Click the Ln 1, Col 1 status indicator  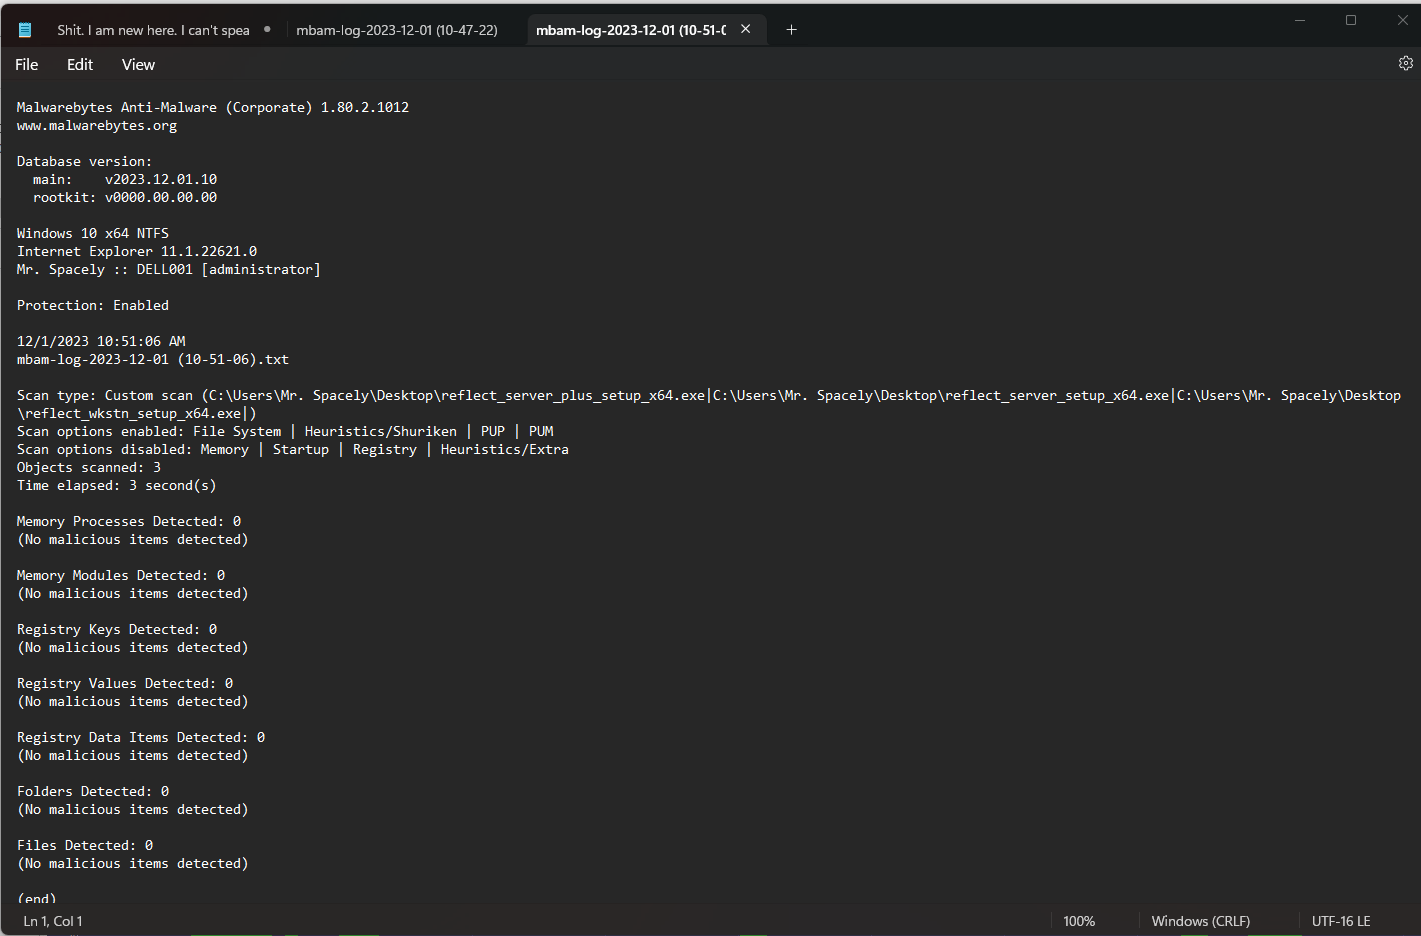53,921
